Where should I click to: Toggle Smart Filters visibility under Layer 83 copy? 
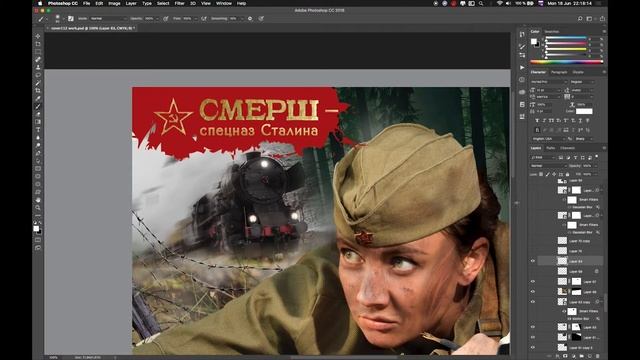click(564, 311)
